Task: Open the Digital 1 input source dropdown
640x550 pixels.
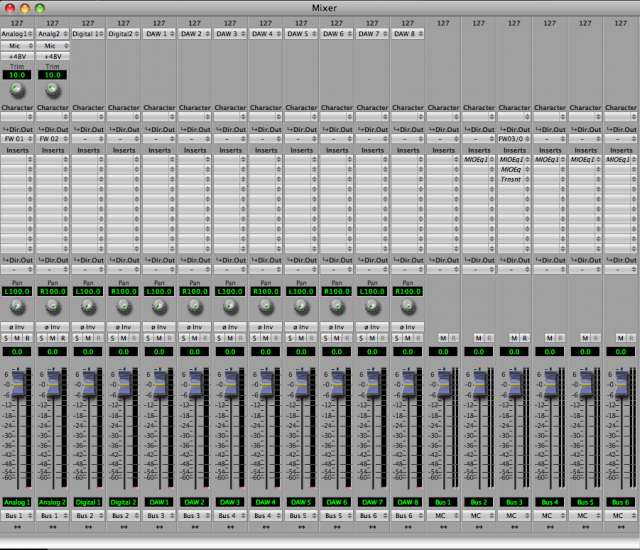Action: (x=88, y=34)
